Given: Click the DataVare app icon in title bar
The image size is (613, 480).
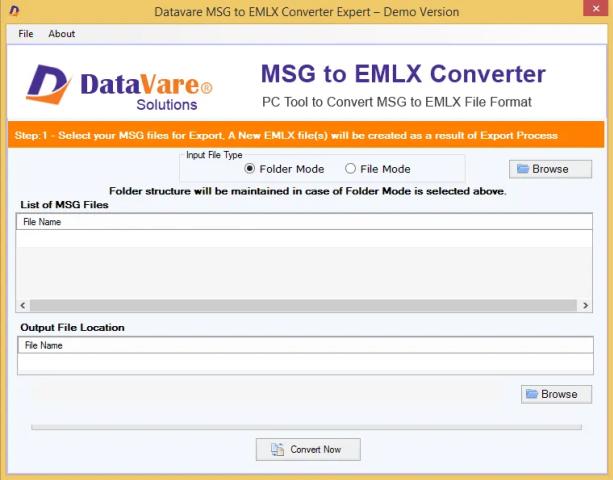Looking at the screenshot, I should coord(13,11).
